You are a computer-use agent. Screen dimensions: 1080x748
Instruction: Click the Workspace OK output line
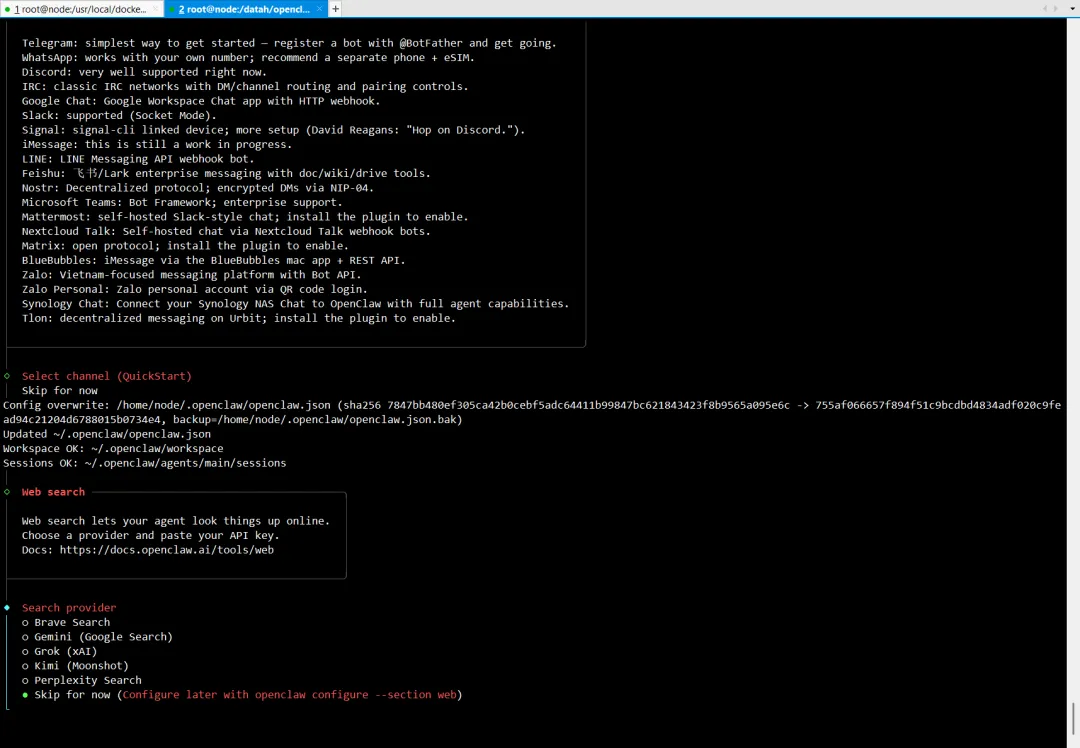click(113, 448)
